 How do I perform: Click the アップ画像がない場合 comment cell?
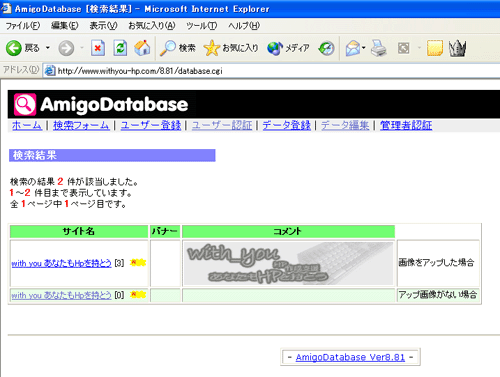pyautogui.click(x=438, y=295)
